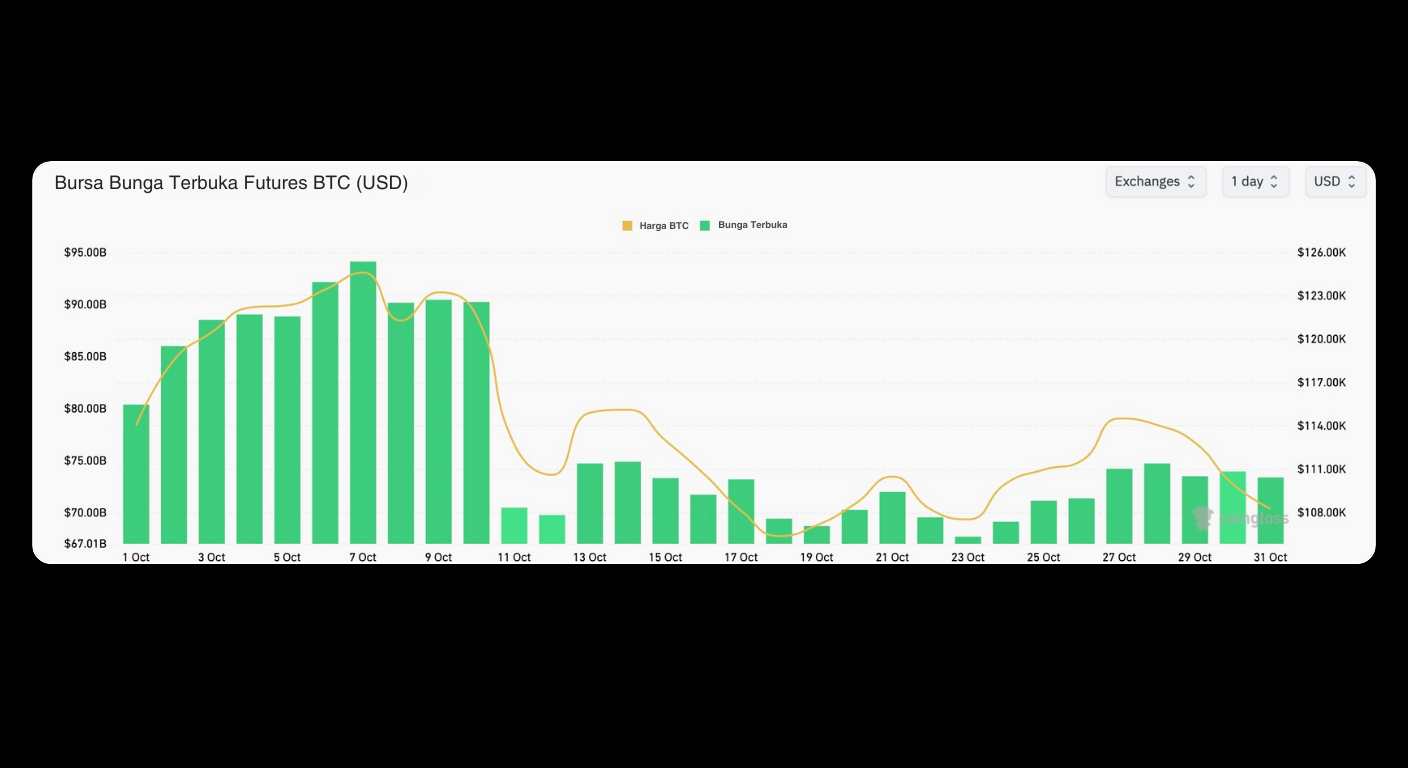Toggle the Bunga Terbuka series visibility

(x=744, y=225)
